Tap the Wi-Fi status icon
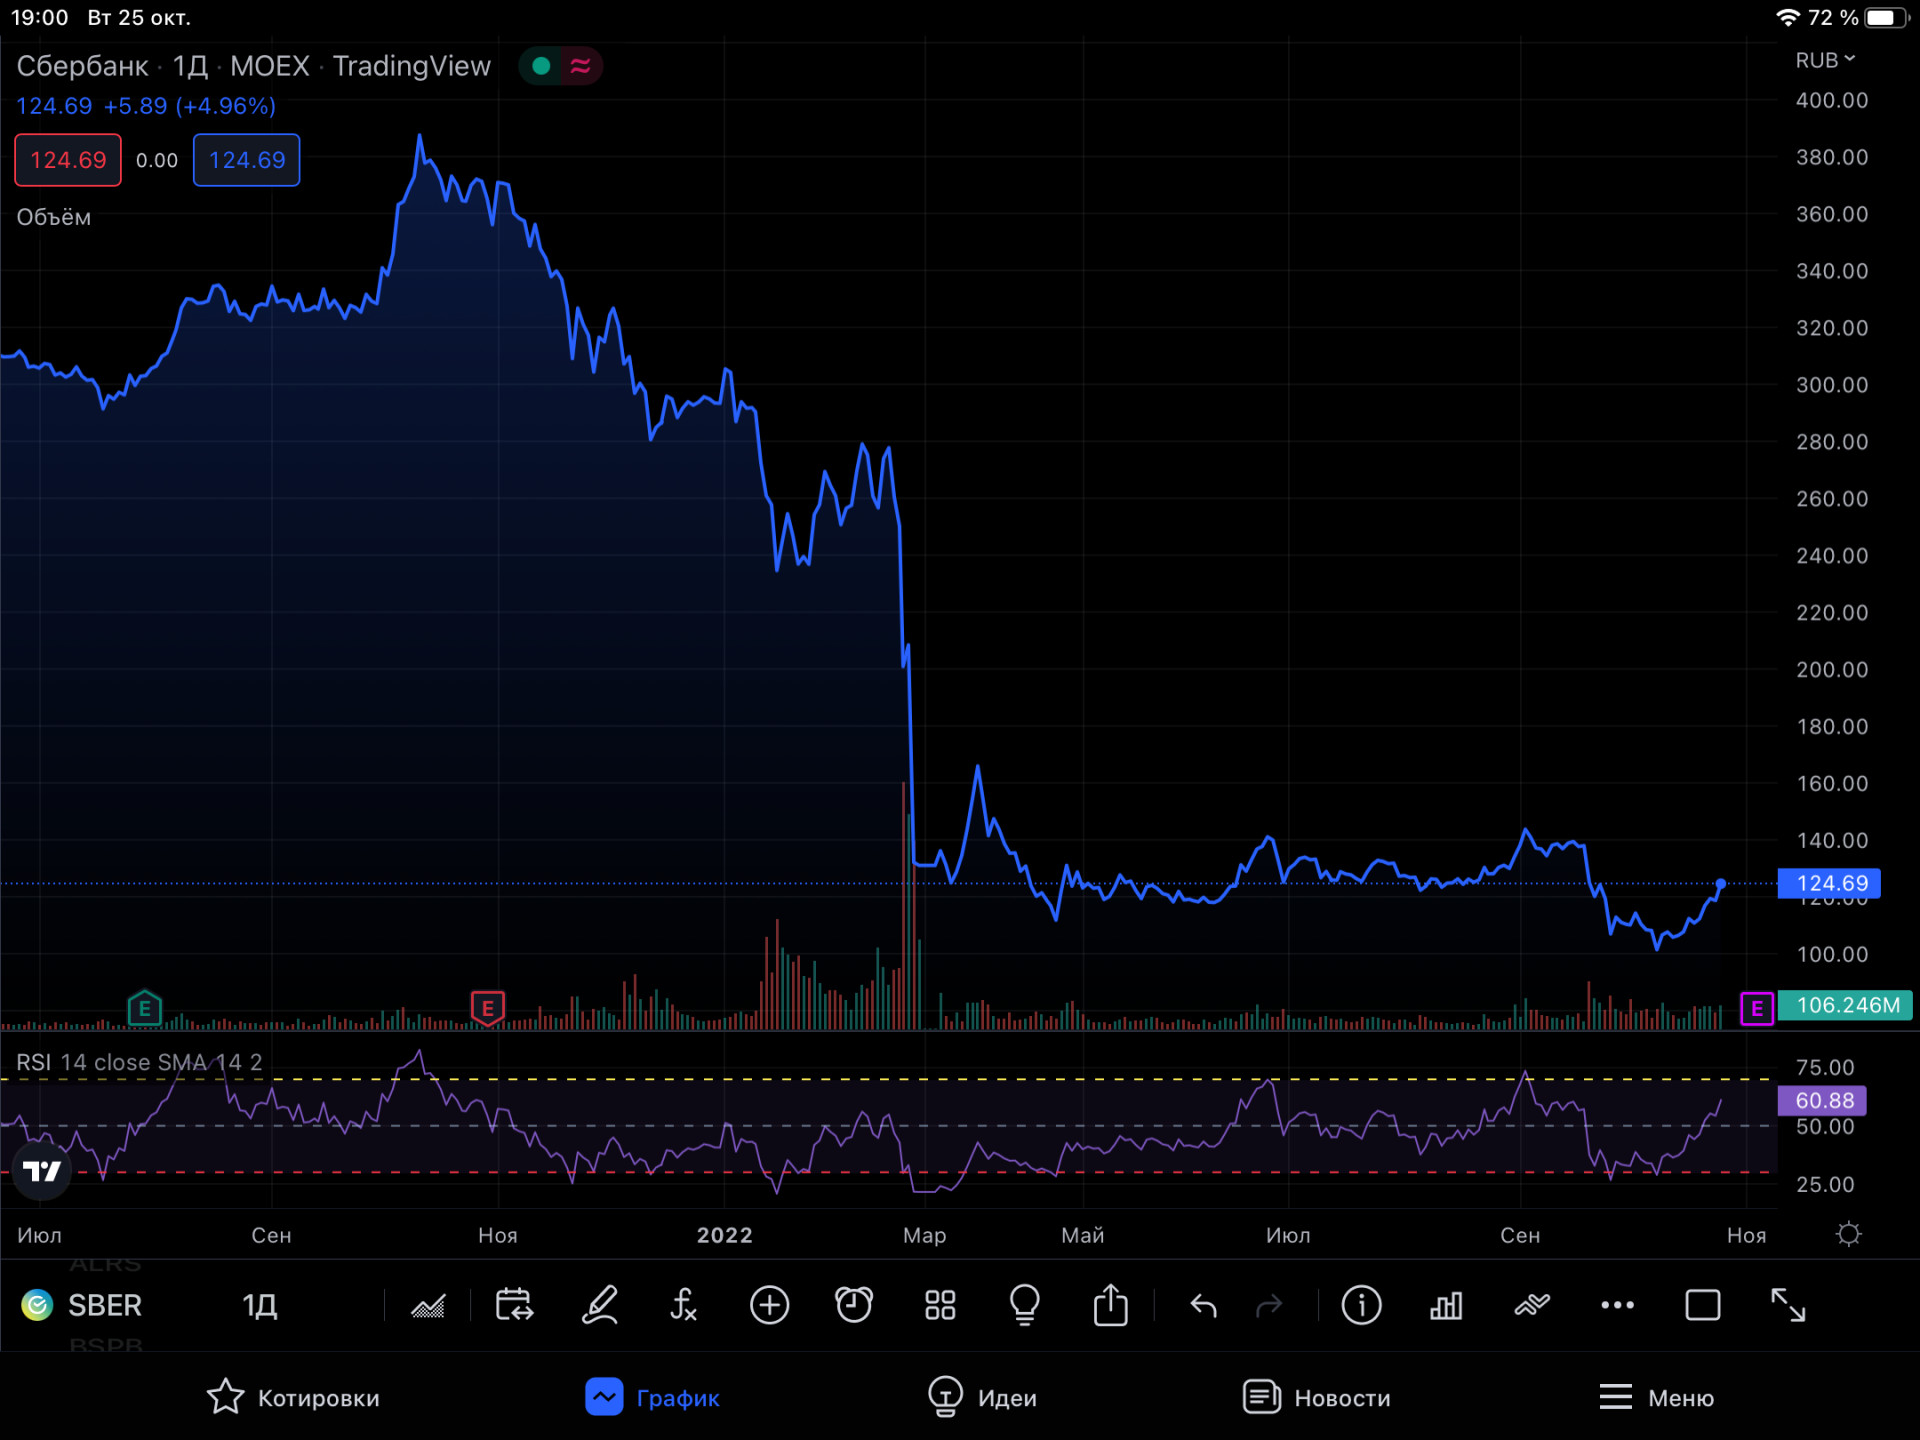This screenshot has width=1920, height=1440. [1787, 18]
